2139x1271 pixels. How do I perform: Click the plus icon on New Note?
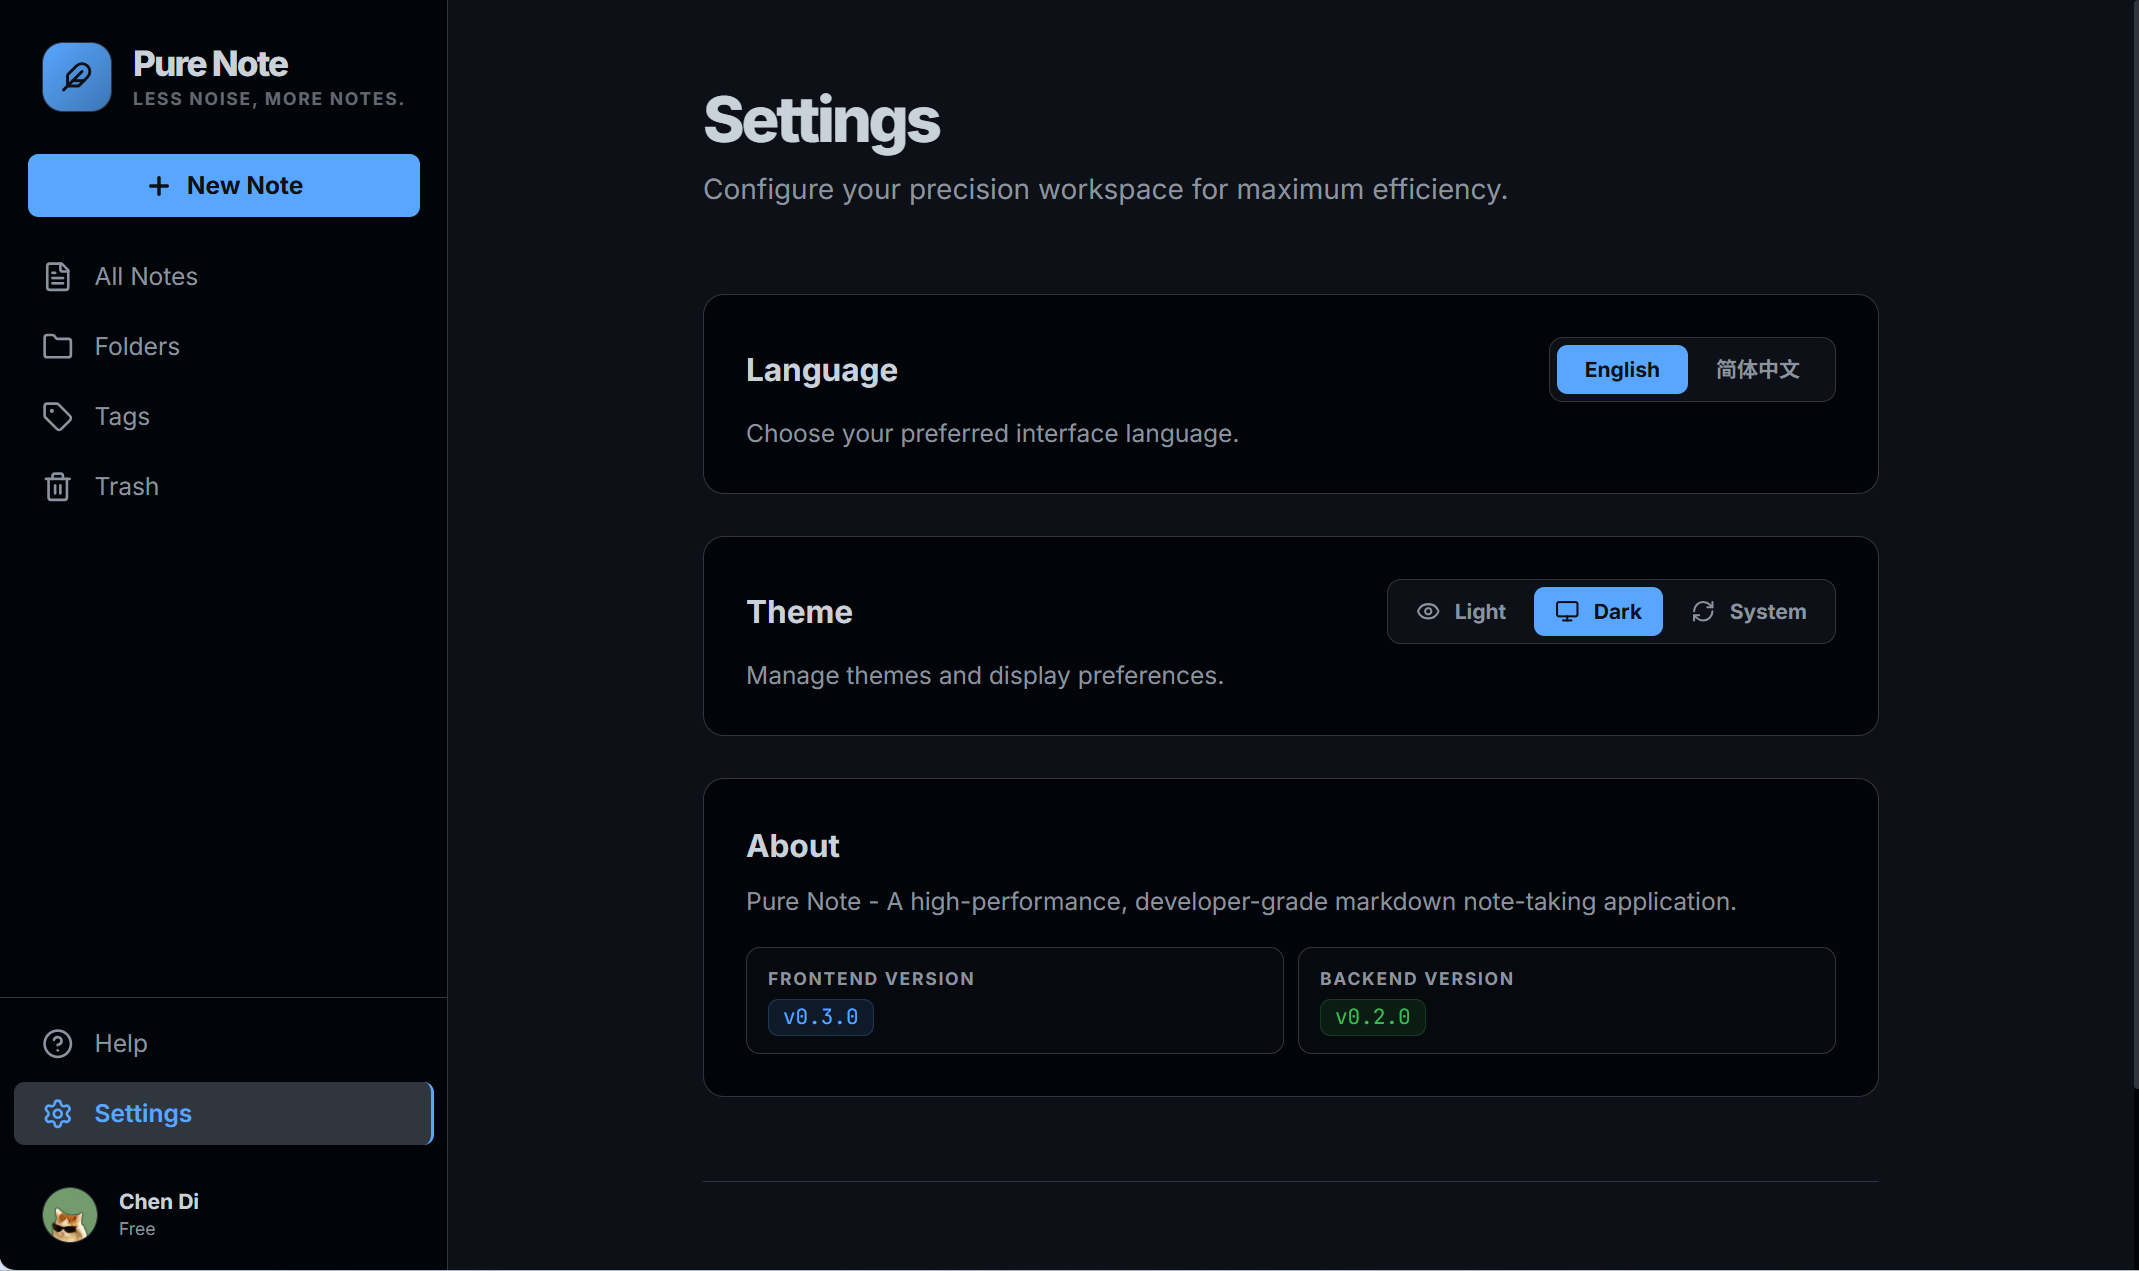click(x=159, y=186)
